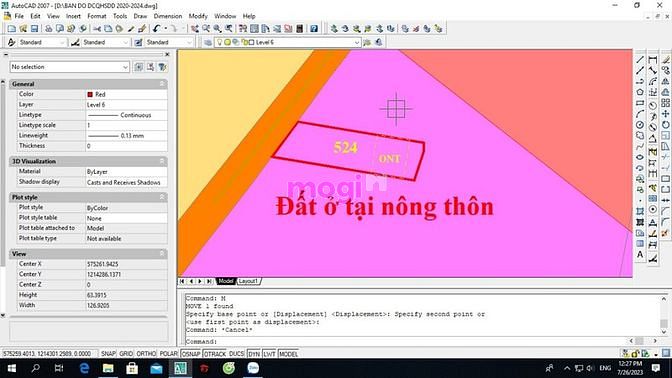This screenshot has height=378, width=672.
Task: Open the Layer Properties Manager icon
Action: pos(208,42)
